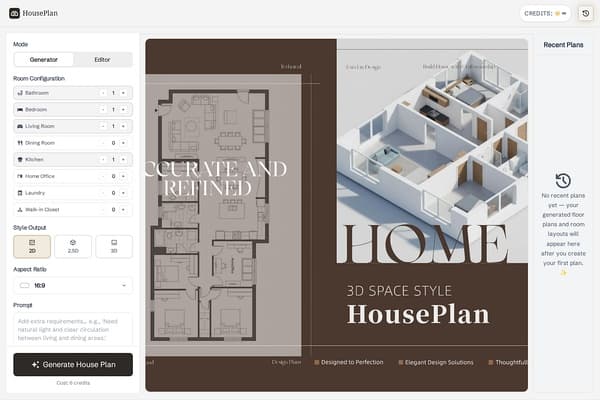Select the 3D style output
The image size is (600, 400).
(x=114, y=247)
